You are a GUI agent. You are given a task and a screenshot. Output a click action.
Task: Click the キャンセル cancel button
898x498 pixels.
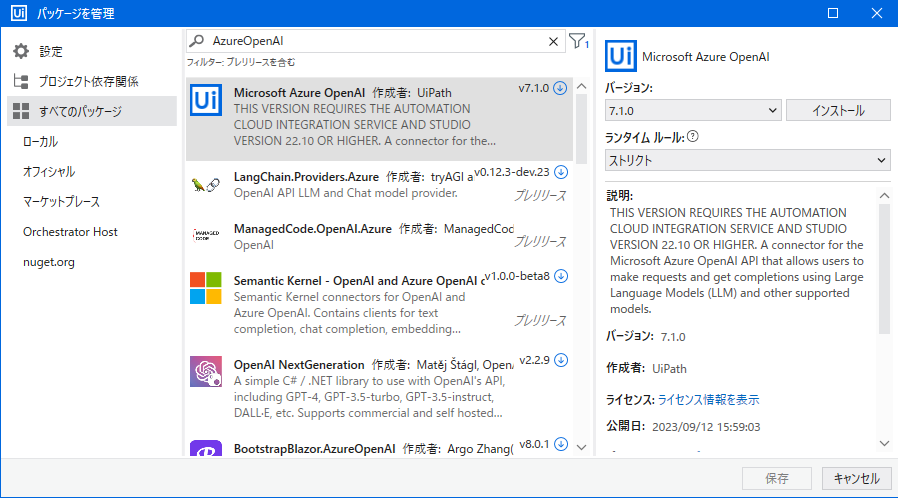(x=856, y=479)
